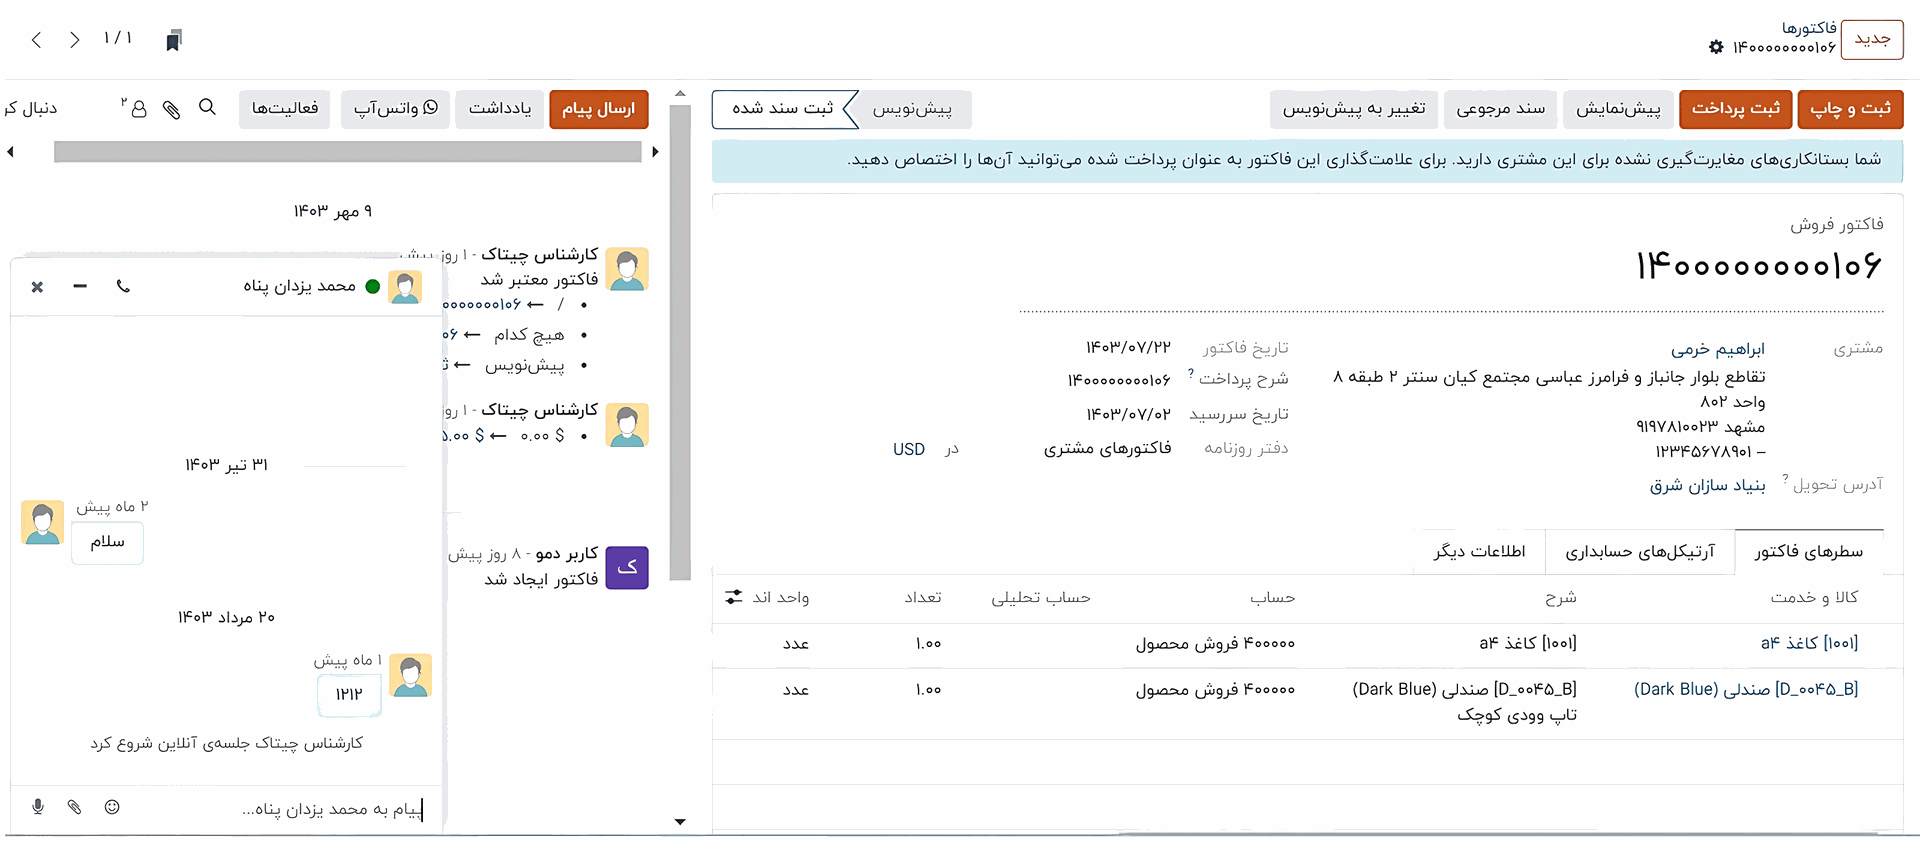Open the followers user icon in chatter

tap(137, 107)
